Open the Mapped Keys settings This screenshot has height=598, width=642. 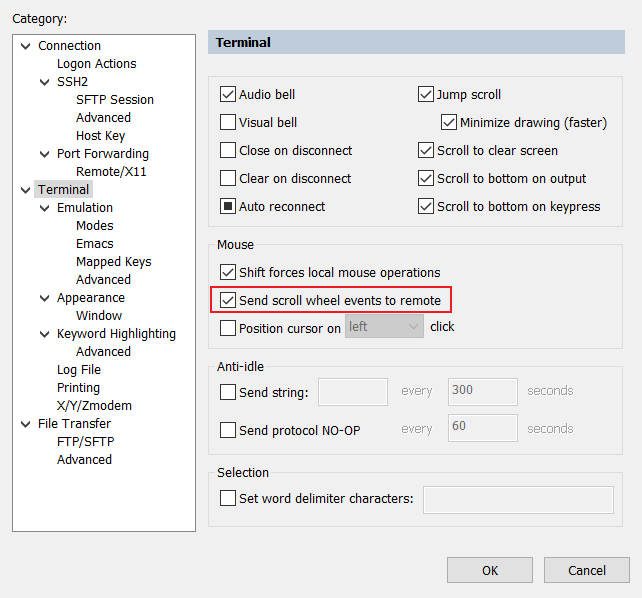click(x=113, y=262)
